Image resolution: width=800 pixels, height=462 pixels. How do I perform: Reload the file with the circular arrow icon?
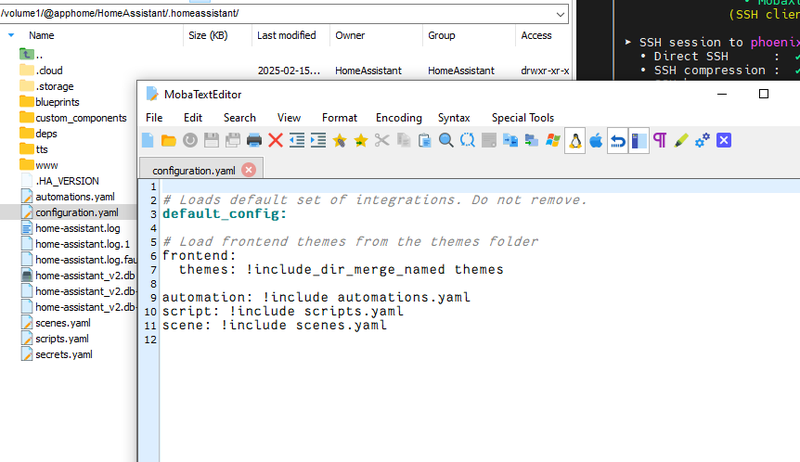pos(190,140)
